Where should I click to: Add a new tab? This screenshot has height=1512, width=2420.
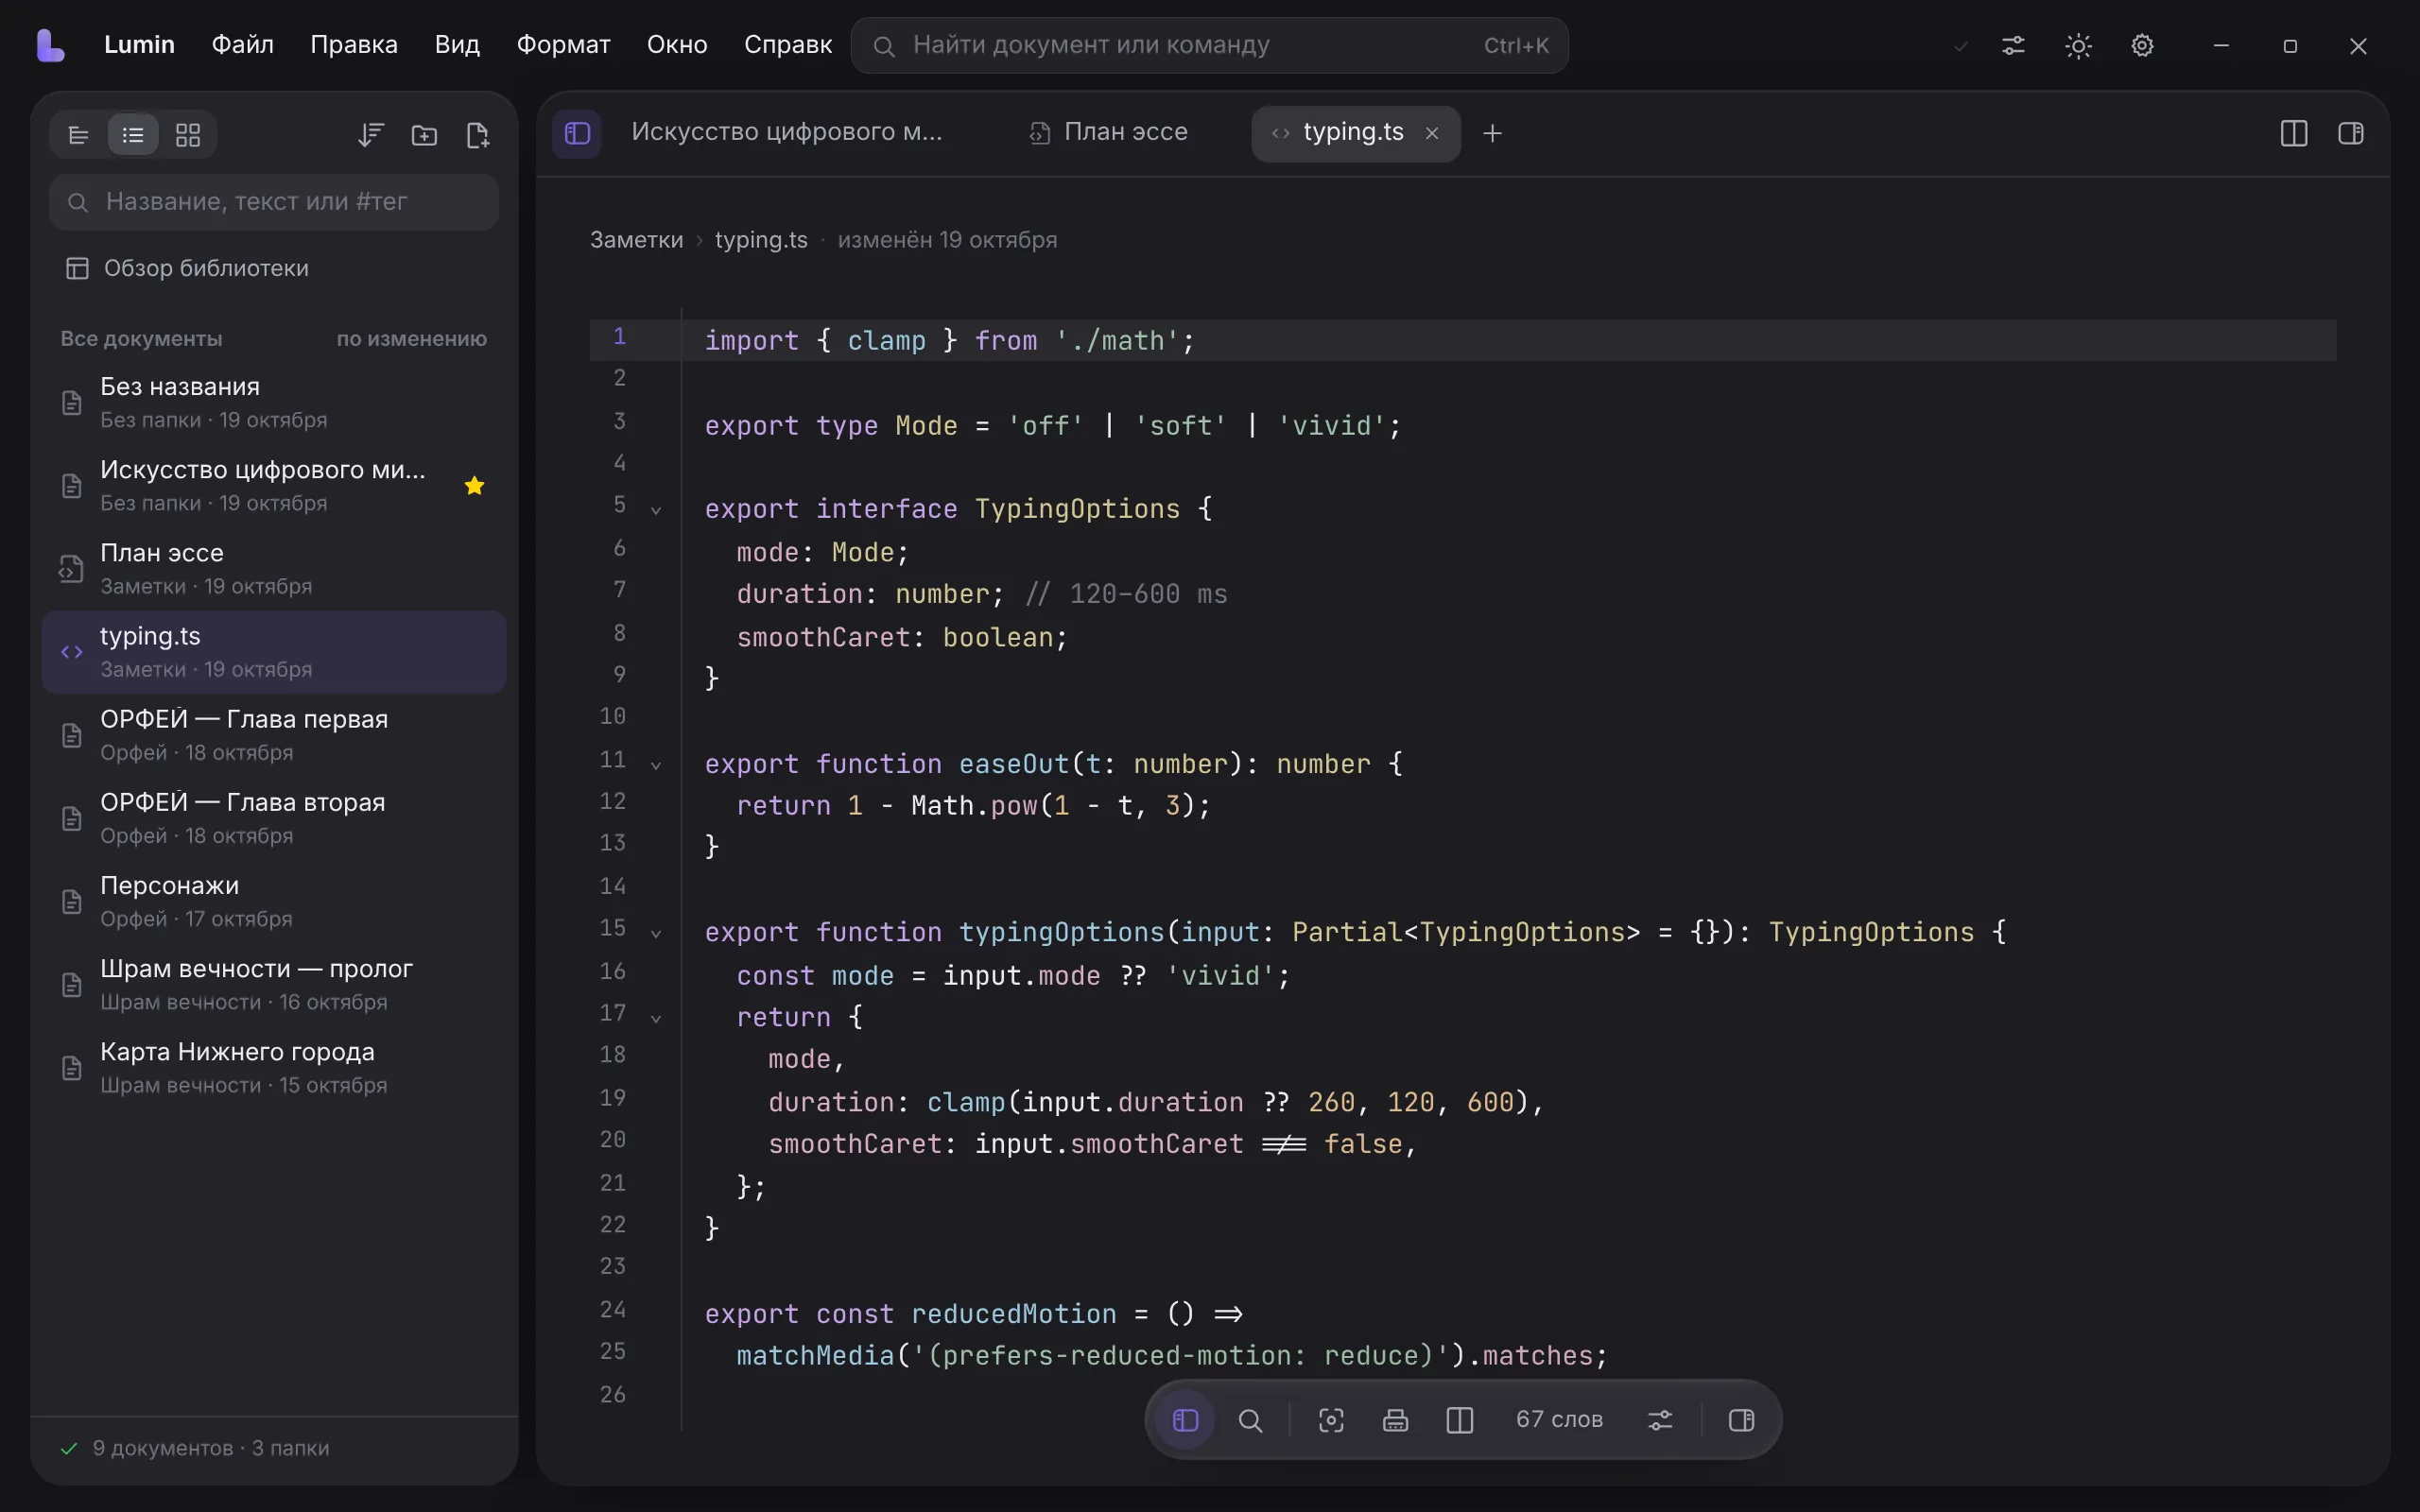coord(1492,133)
